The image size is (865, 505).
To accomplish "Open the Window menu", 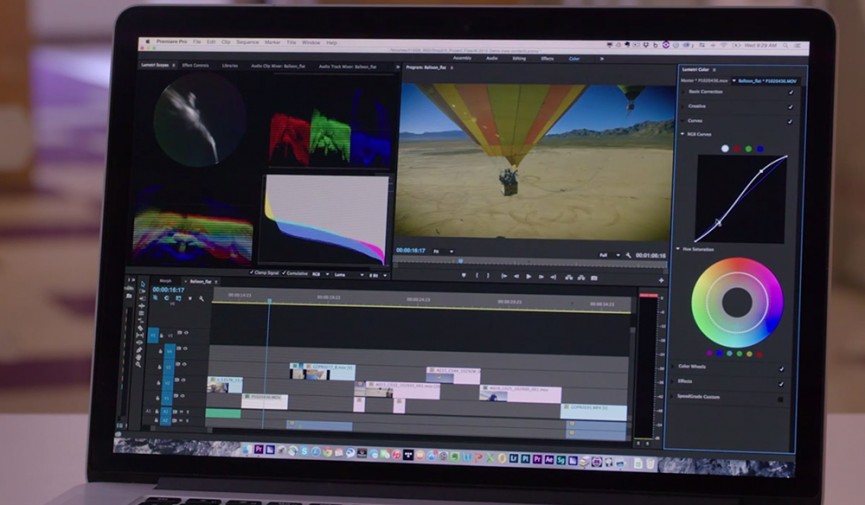I will click(311, 42).
